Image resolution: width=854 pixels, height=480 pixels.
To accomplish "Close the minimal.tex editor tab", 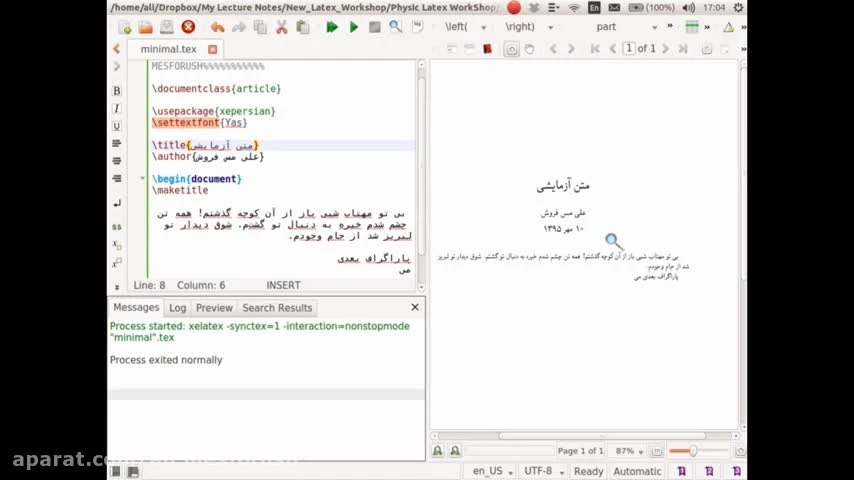I will [x=212, y=49].
